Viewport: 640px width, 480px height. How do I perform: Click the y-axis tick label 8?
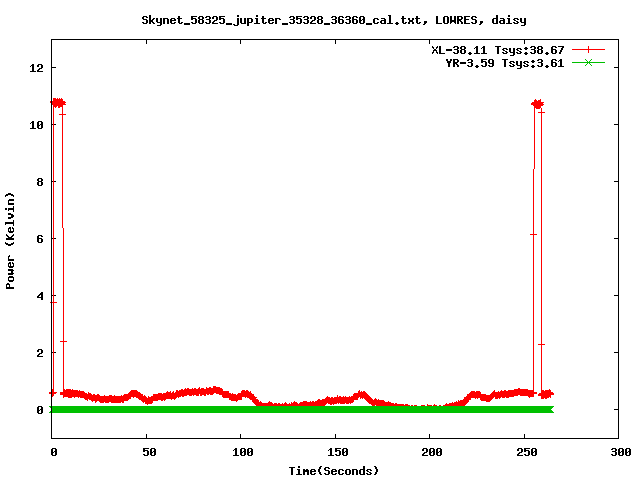pos(40,182)
